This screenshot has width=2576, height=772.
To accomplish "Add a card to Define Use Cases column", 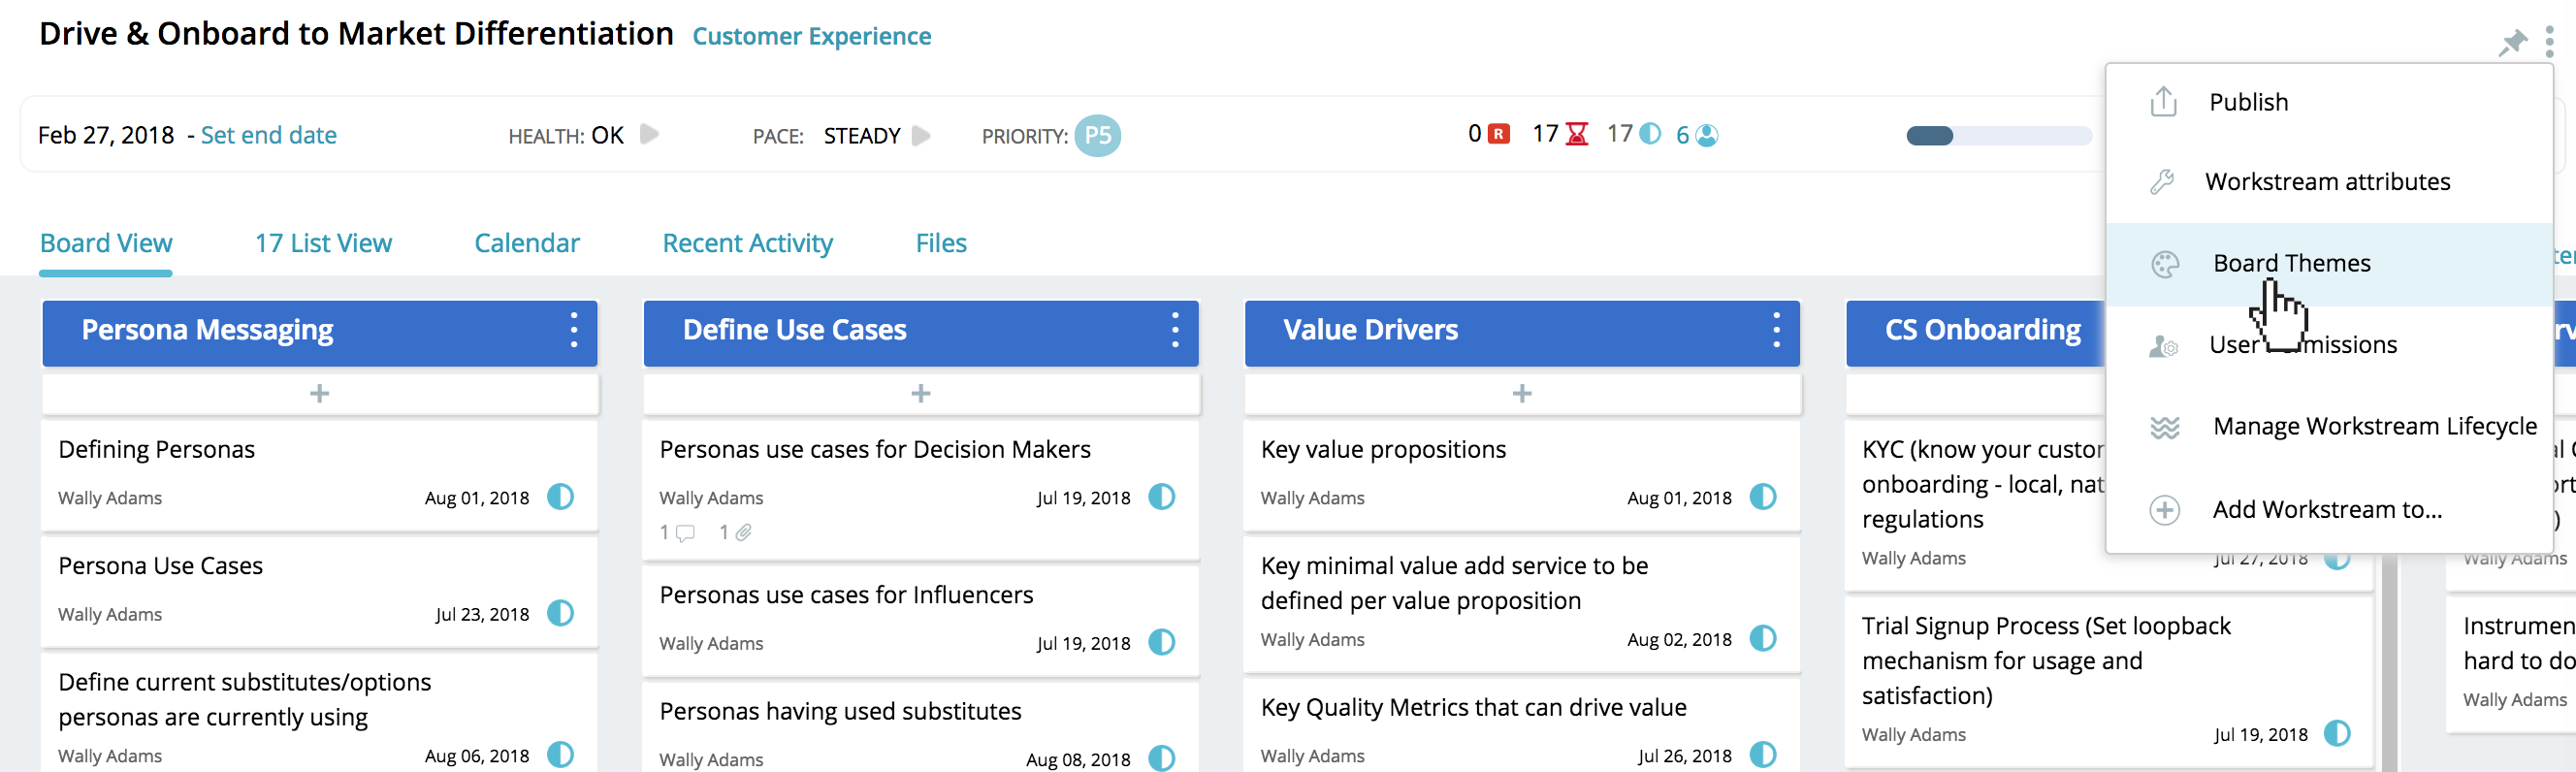I will tap(920, 394).
